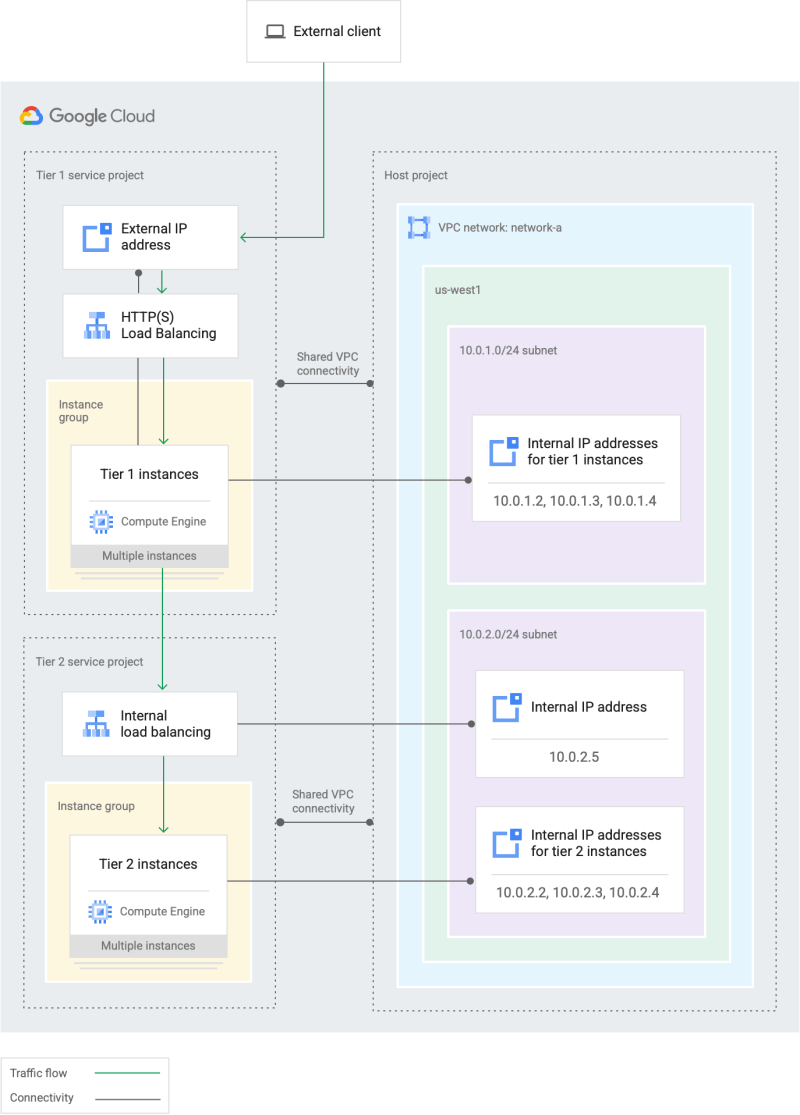This screenshot has width=800, height=1115.
Task: Click the HTTP(S) Load Balancing icon
Action: click(x=96, y=325)
